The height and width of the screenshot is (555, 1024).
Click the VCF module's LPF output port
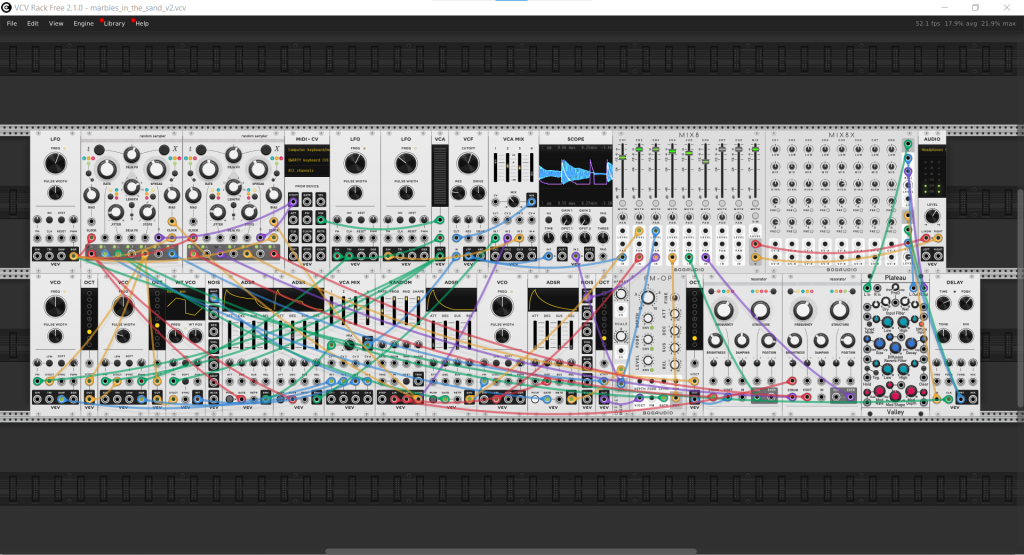468,256
